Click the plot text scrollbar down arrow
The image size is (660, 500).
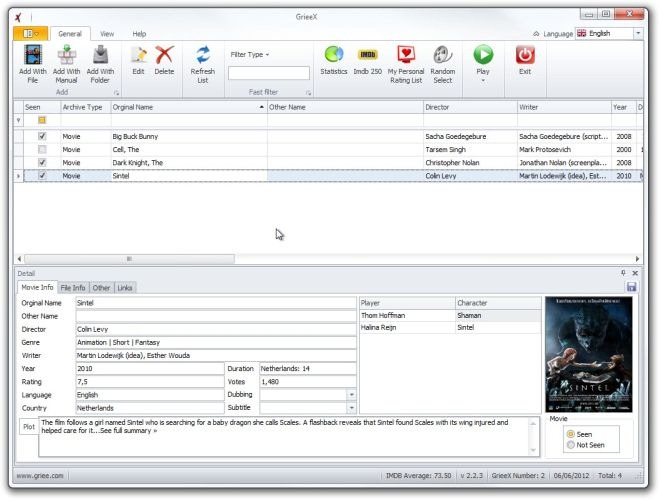point(533,450)
